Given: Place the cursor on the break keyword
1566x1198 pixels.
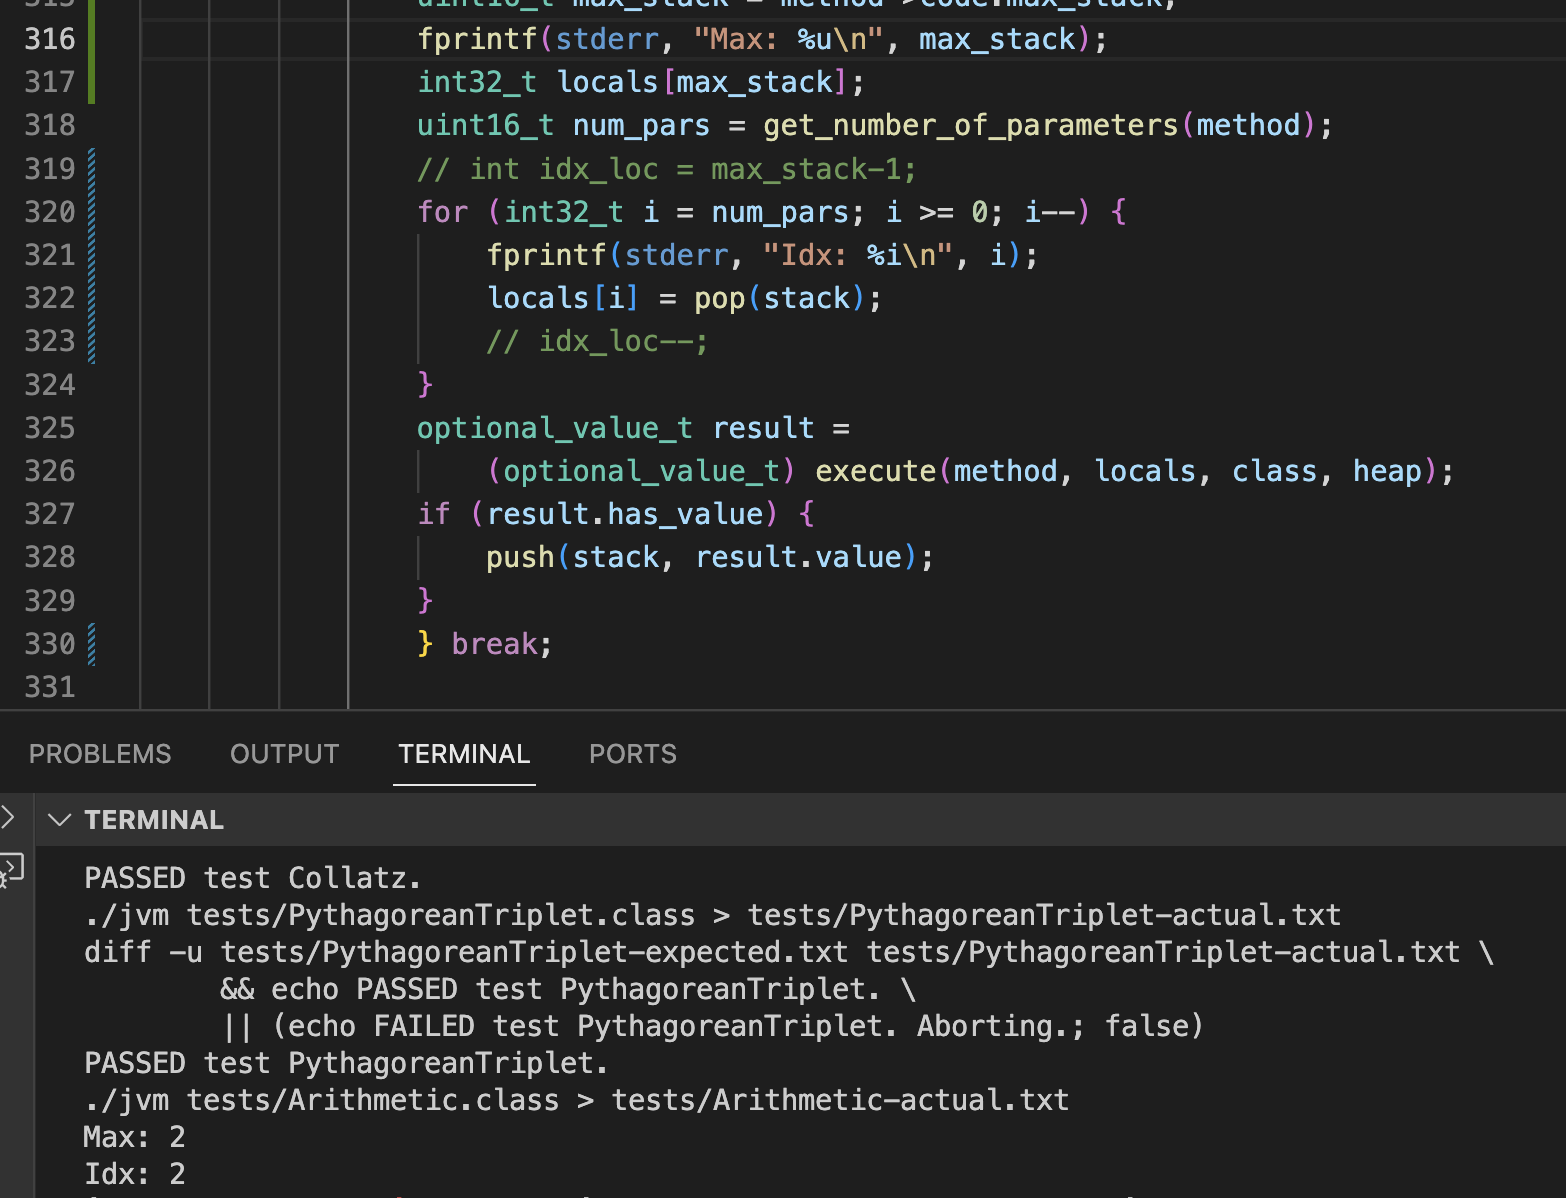Looking at the screenshot, I should click(x=494, y=644).
